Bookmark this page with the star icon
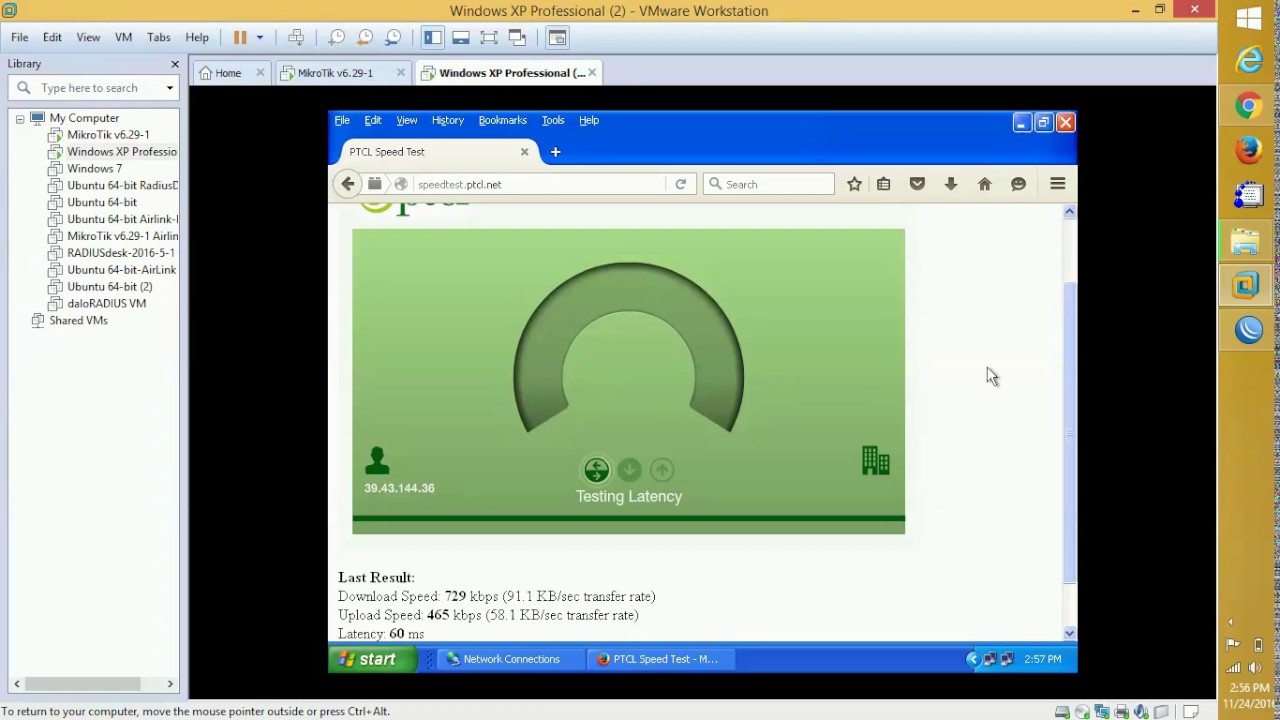 854,184
